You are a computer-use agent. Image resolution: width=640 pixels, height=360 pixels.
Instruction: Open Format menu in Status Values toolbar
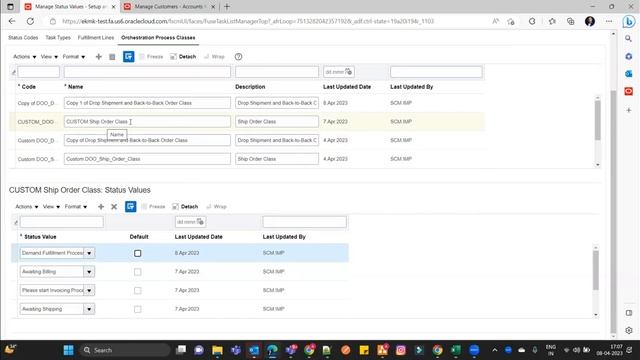[76, 207]
